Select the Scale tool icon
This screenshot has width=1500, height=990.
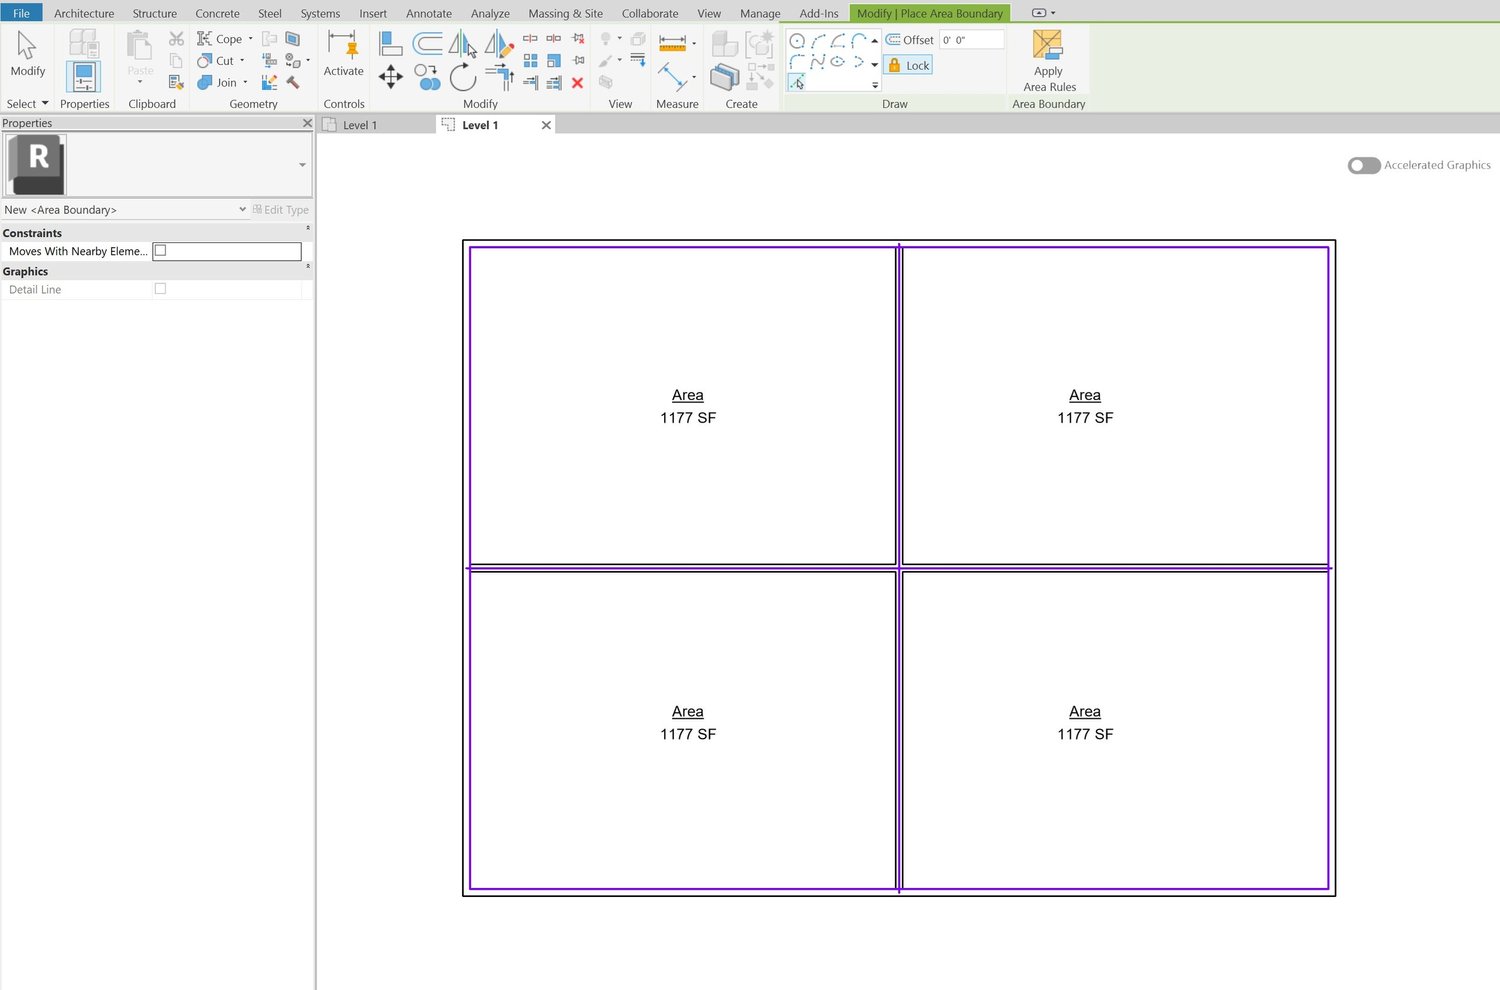coord(554,61)
